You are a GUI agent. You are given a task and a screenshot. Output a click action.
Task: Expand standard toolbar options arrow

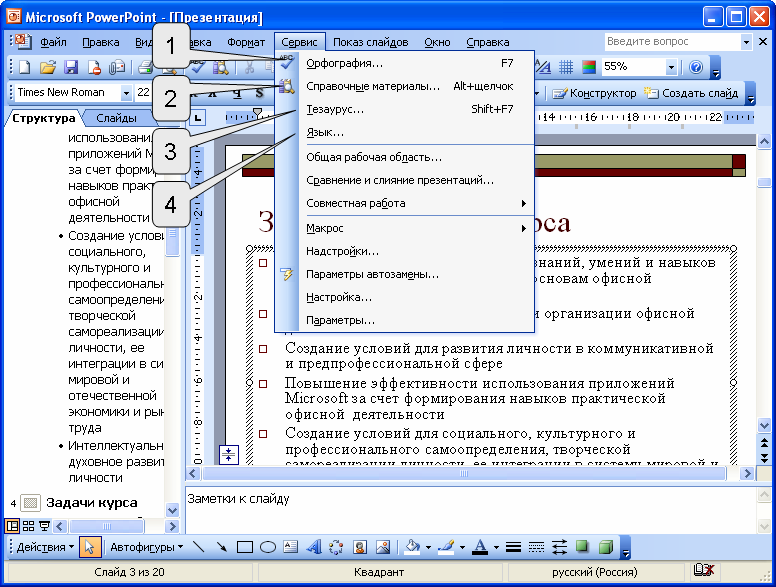(716, 68)
